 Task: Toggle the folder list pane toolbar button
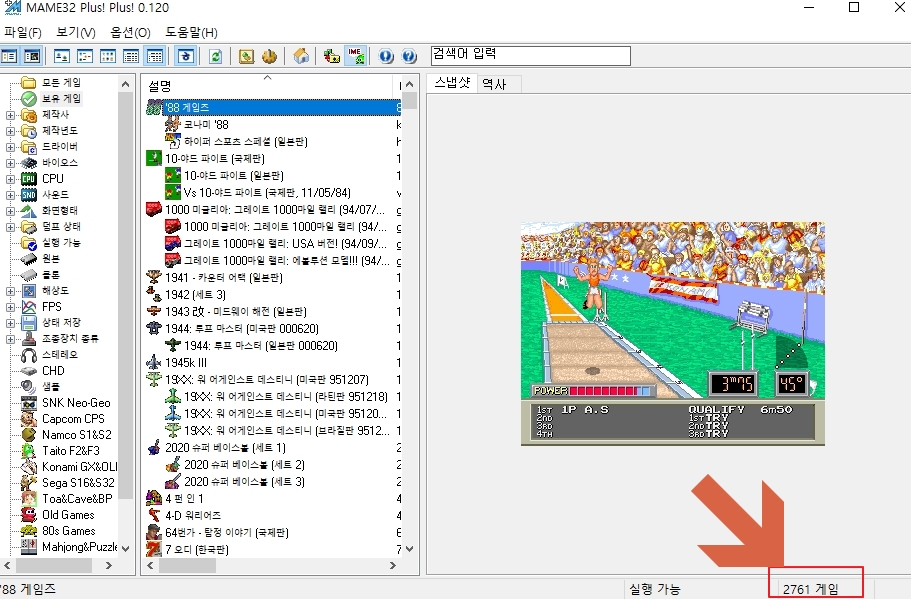point(9,56)
